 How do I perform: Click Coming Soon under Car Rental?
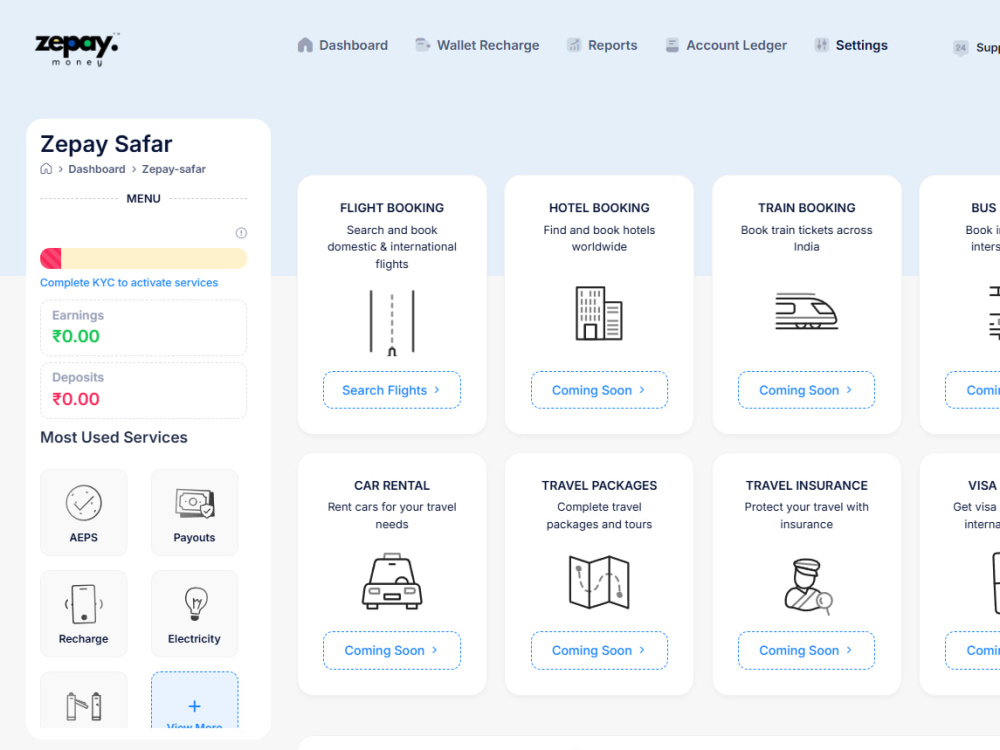tap(392, 650)
